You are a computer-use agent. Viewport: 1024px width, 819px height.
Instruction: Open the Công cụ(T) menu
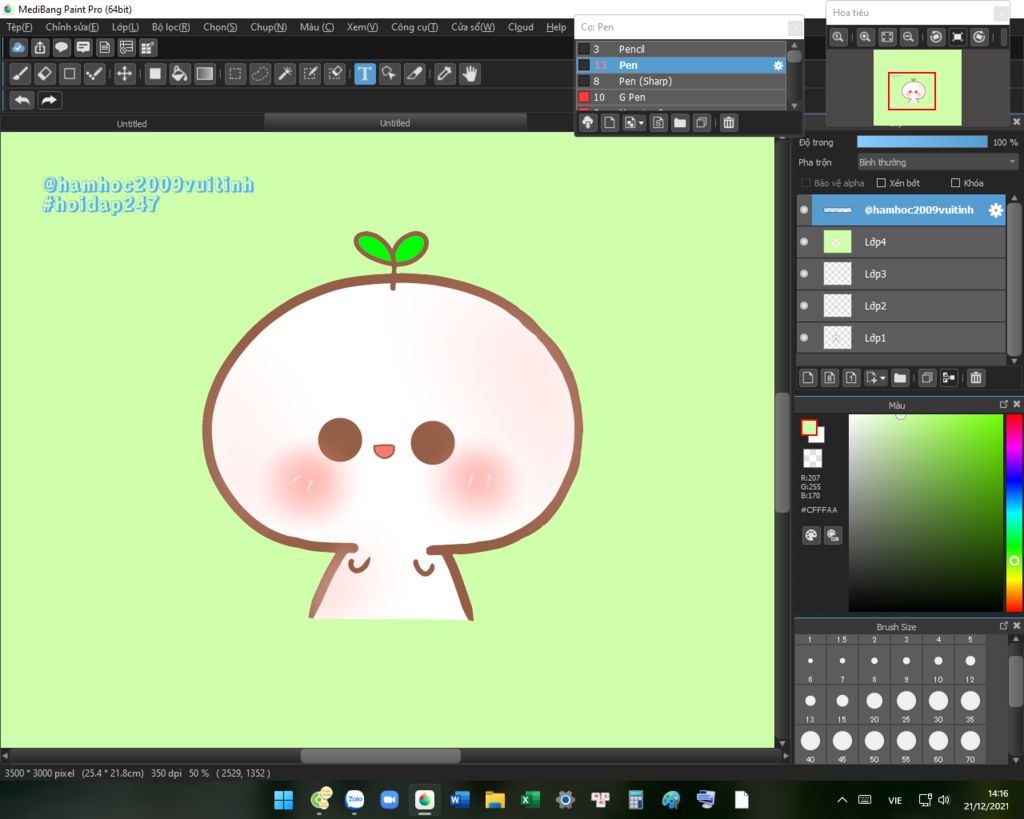point(414,27)
